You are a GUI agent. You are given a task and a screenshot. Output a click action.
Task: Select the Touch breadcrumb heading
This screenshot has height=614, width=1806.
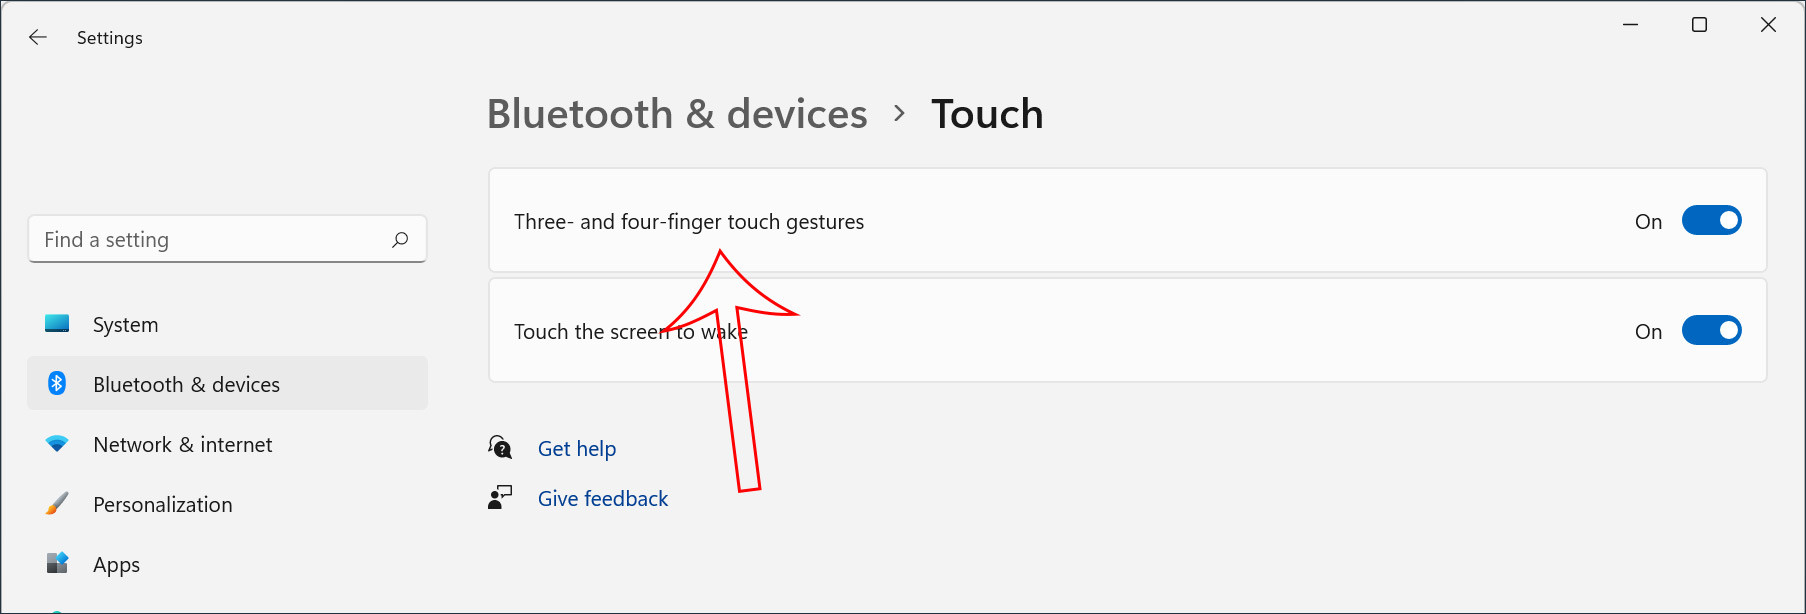coord(987,114)
